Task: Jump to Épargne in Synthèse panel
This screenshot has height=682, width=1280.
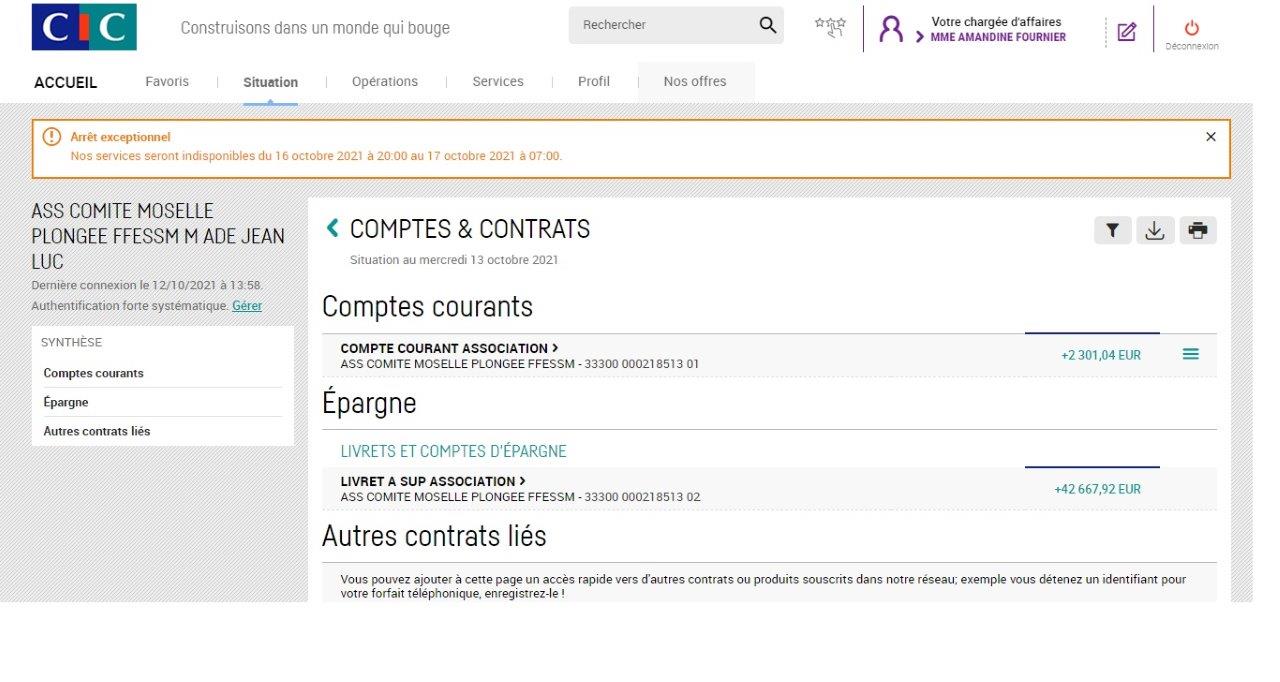Action: [66, 402]
